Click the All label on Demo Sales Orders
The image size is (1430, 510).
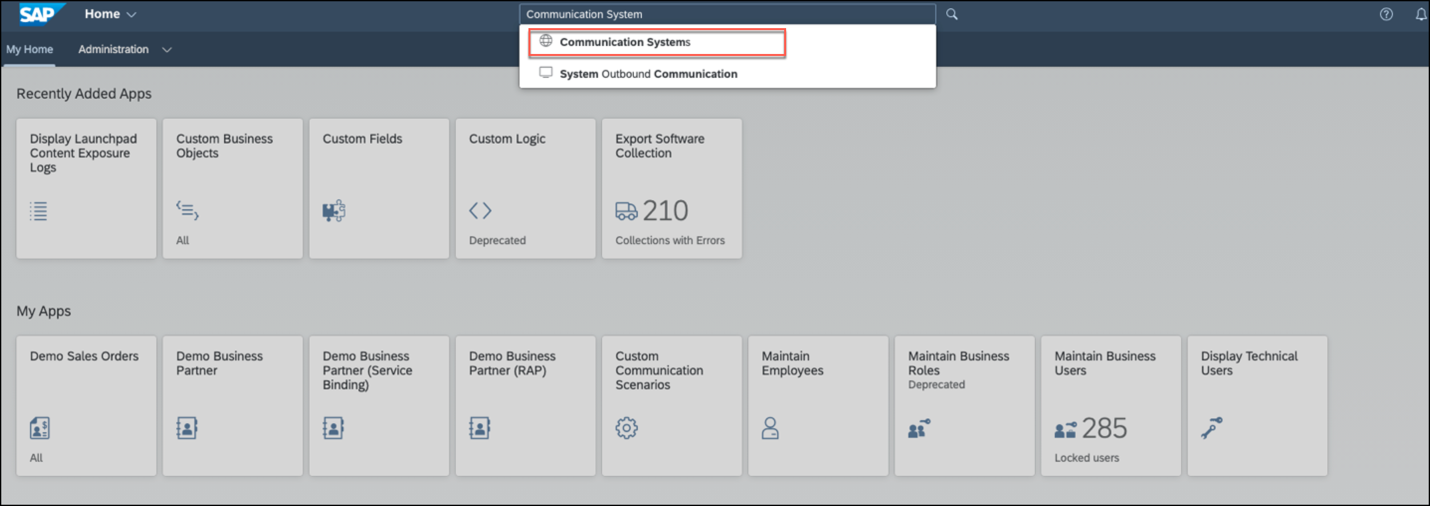click(x=36, y=458)
